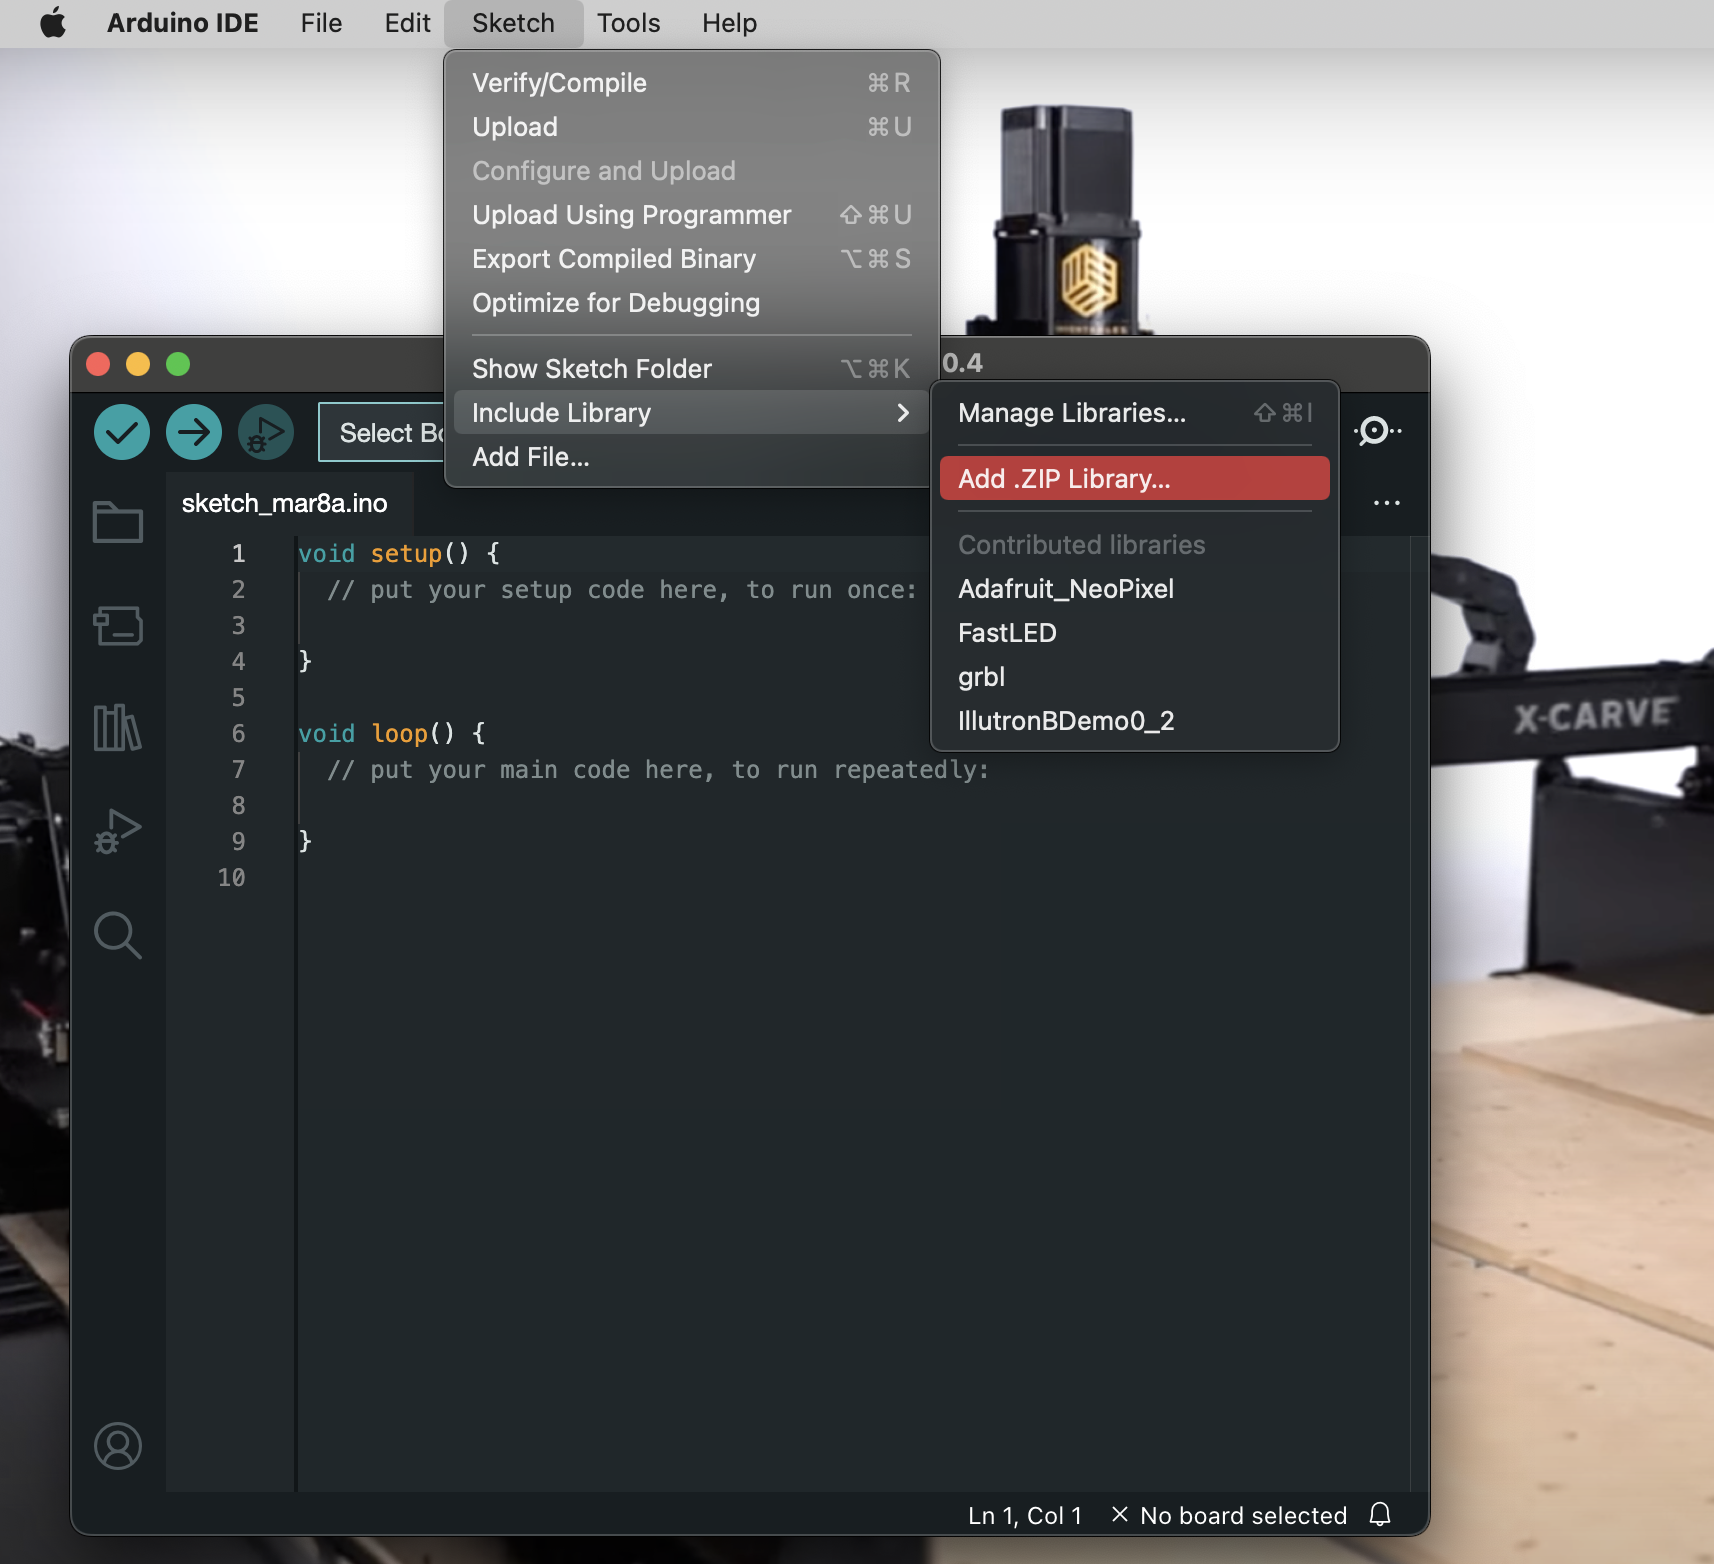
Task: Click the Verify checkmark toolbar button
Action: point(122,432)
